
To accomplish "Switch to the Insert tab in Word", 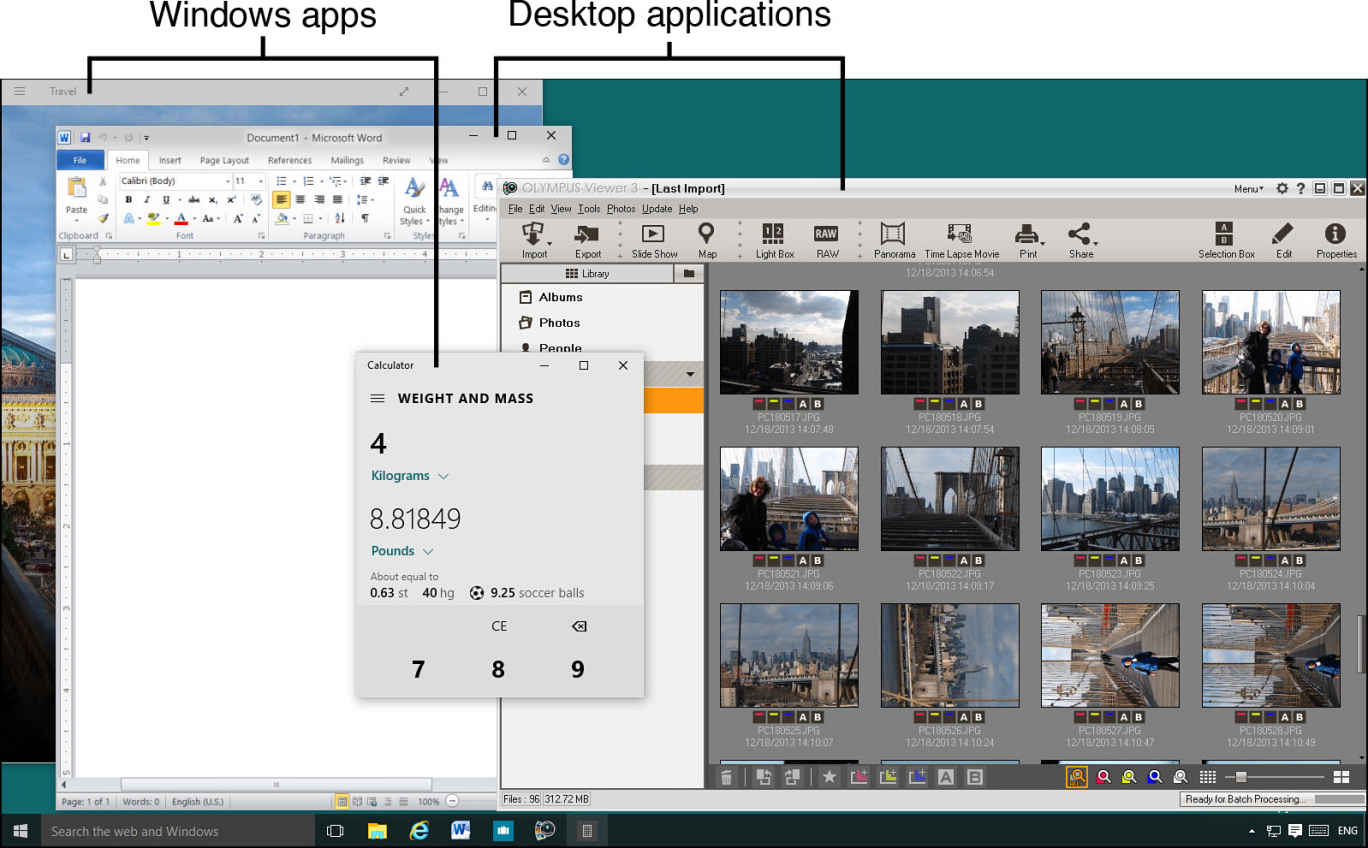I will coord(170,160).
